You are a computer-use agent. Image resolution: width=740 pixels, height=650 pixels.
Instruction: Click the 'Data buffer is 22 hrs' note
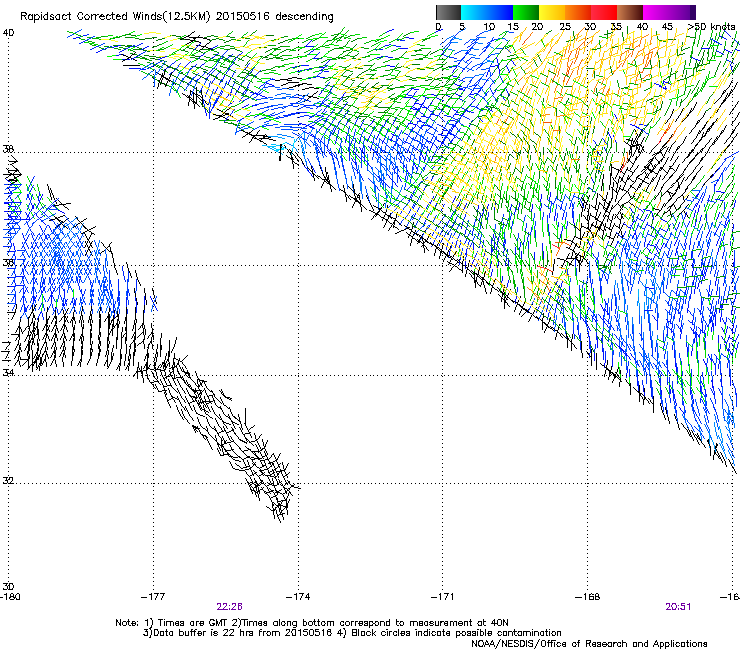tap(352, 633)
